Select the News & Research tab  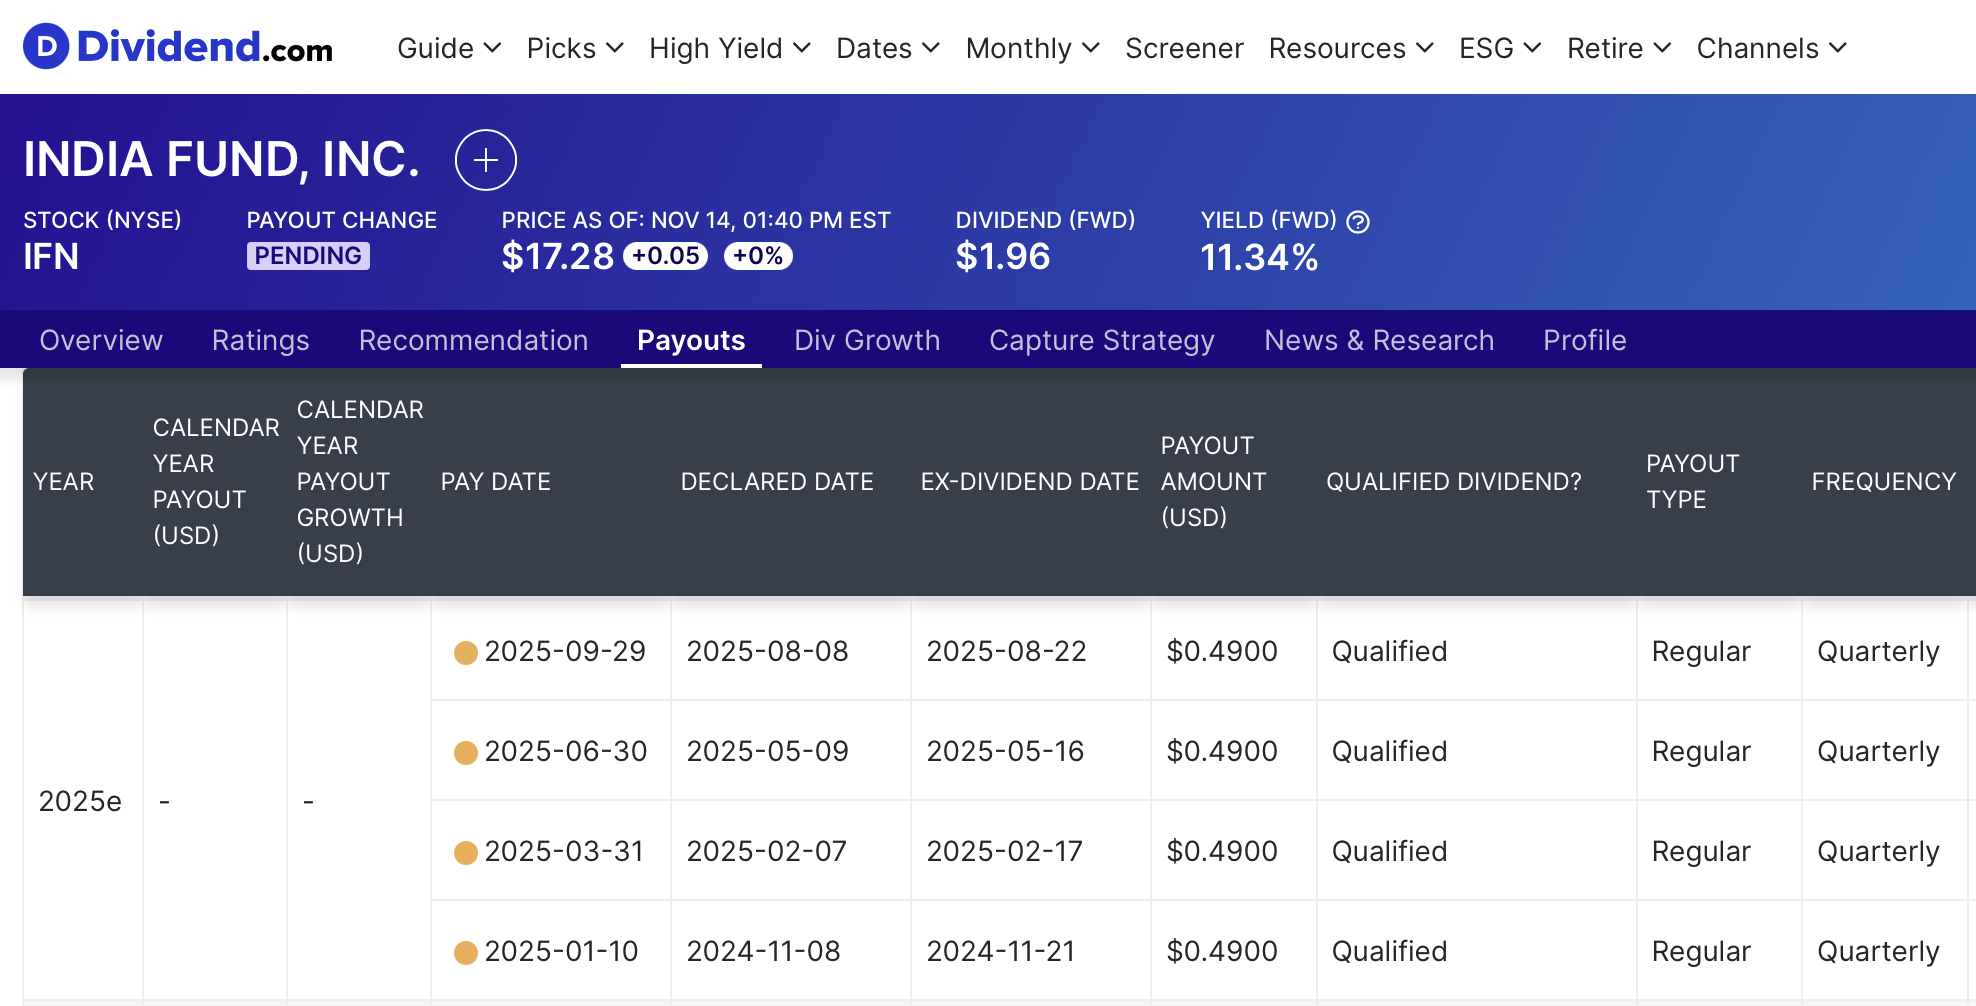pos(1378,340)
